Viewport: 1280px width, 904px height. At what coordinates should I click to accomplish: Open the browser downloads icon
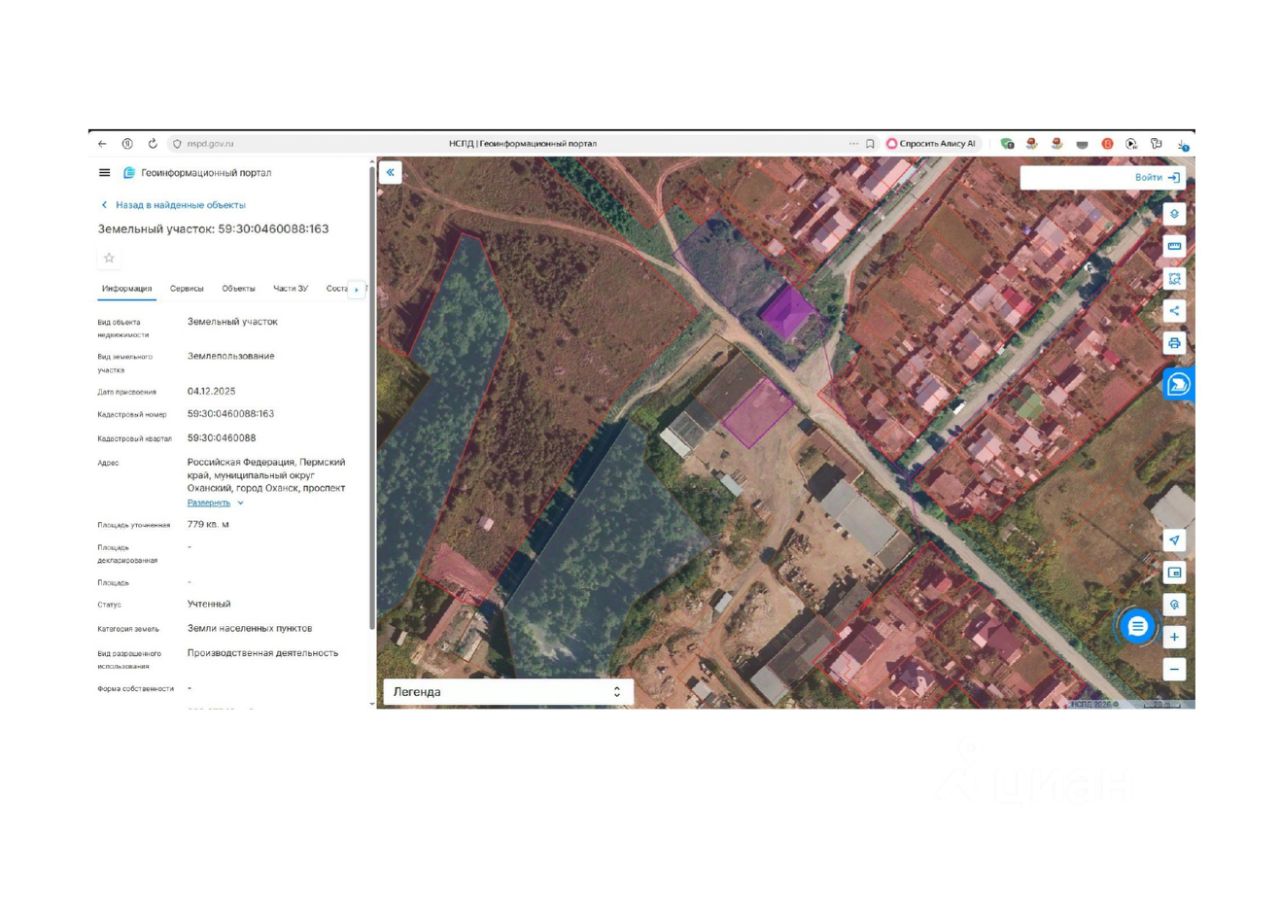[1182, 144]
